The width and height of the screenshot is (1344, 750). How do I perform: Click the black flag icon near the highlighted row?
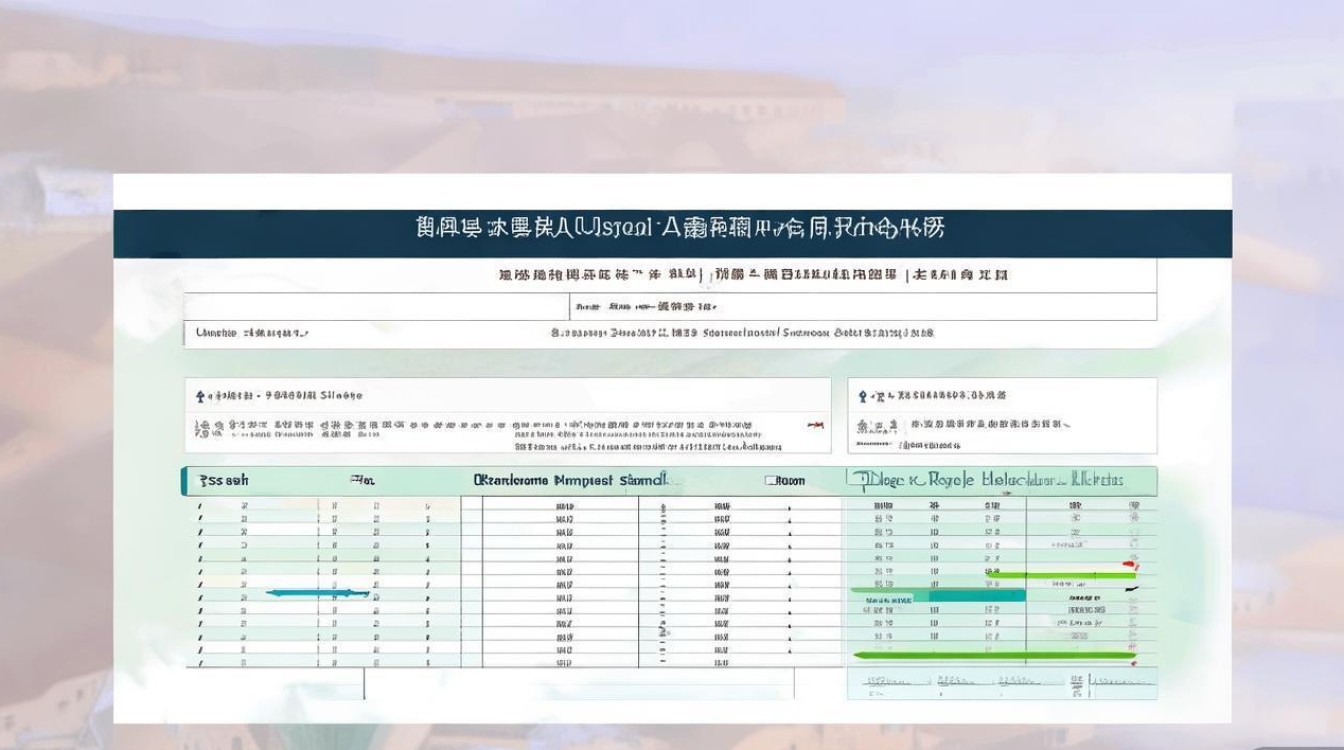coord(1133,588)
